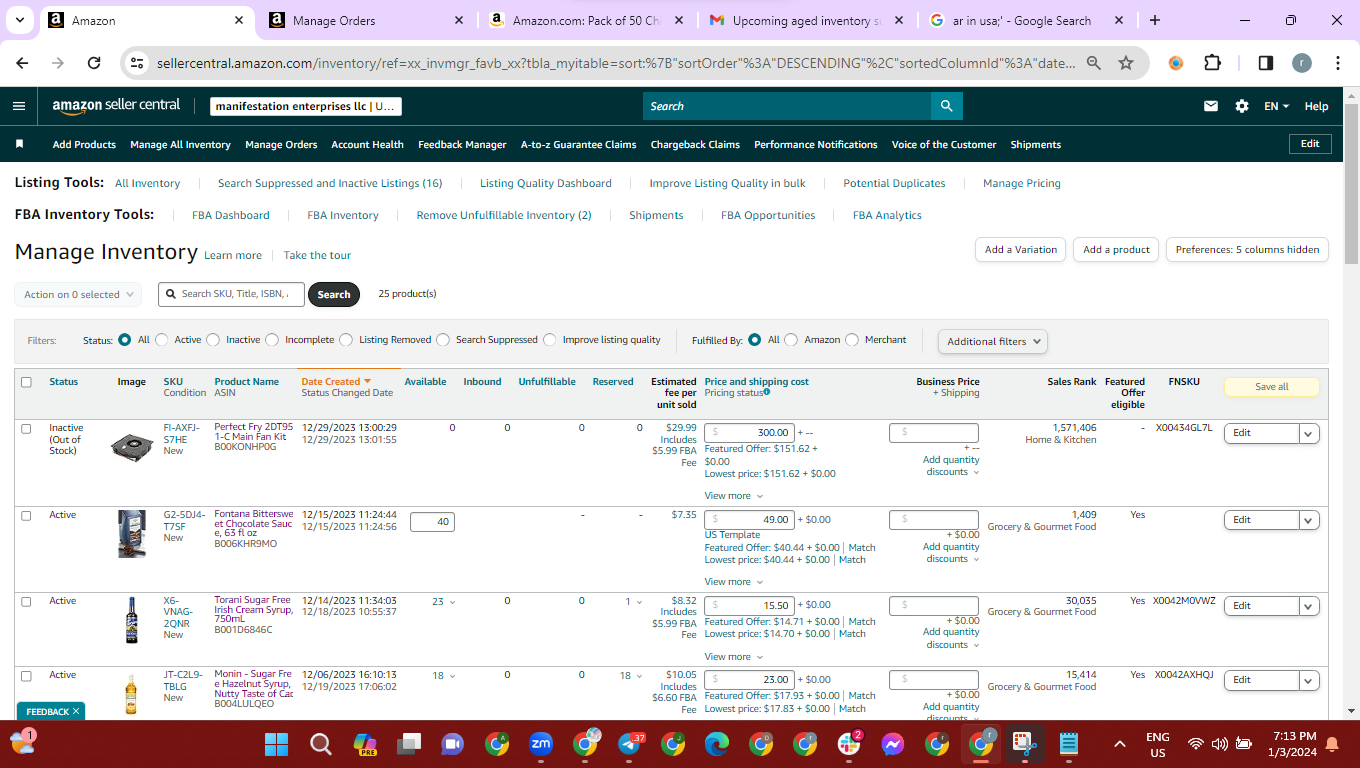The image size is (1360, 768).
Task: Expand available quantity 23 for Torani syrup
Action: (x=443, y=602)
